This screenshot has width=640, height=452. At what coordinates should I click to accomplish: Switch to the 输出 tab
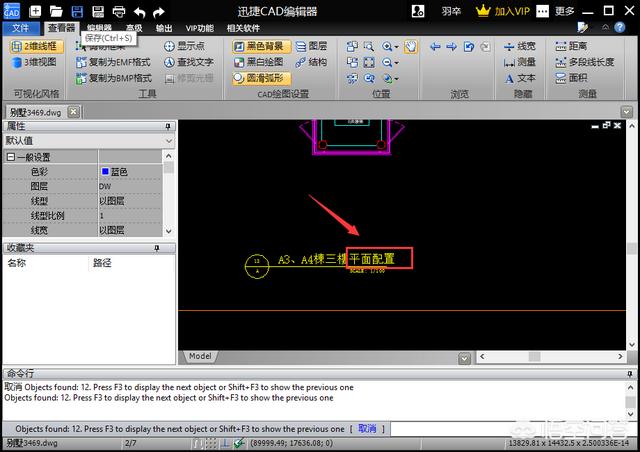click(x=164, y=28)
